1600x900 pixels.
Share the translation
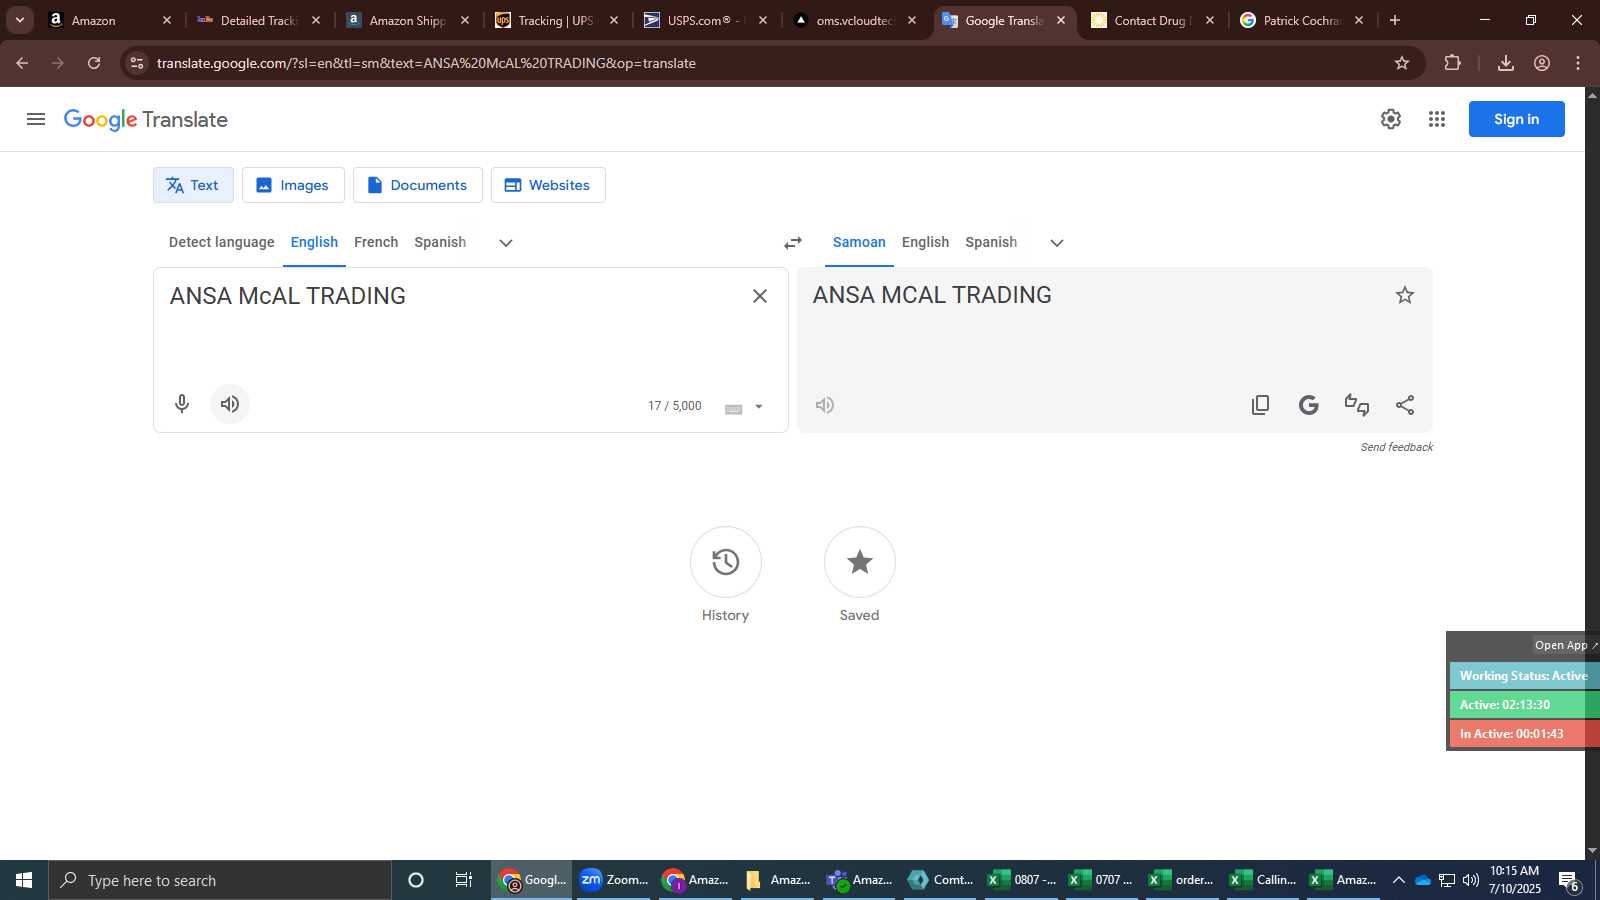click(1405, 405)
